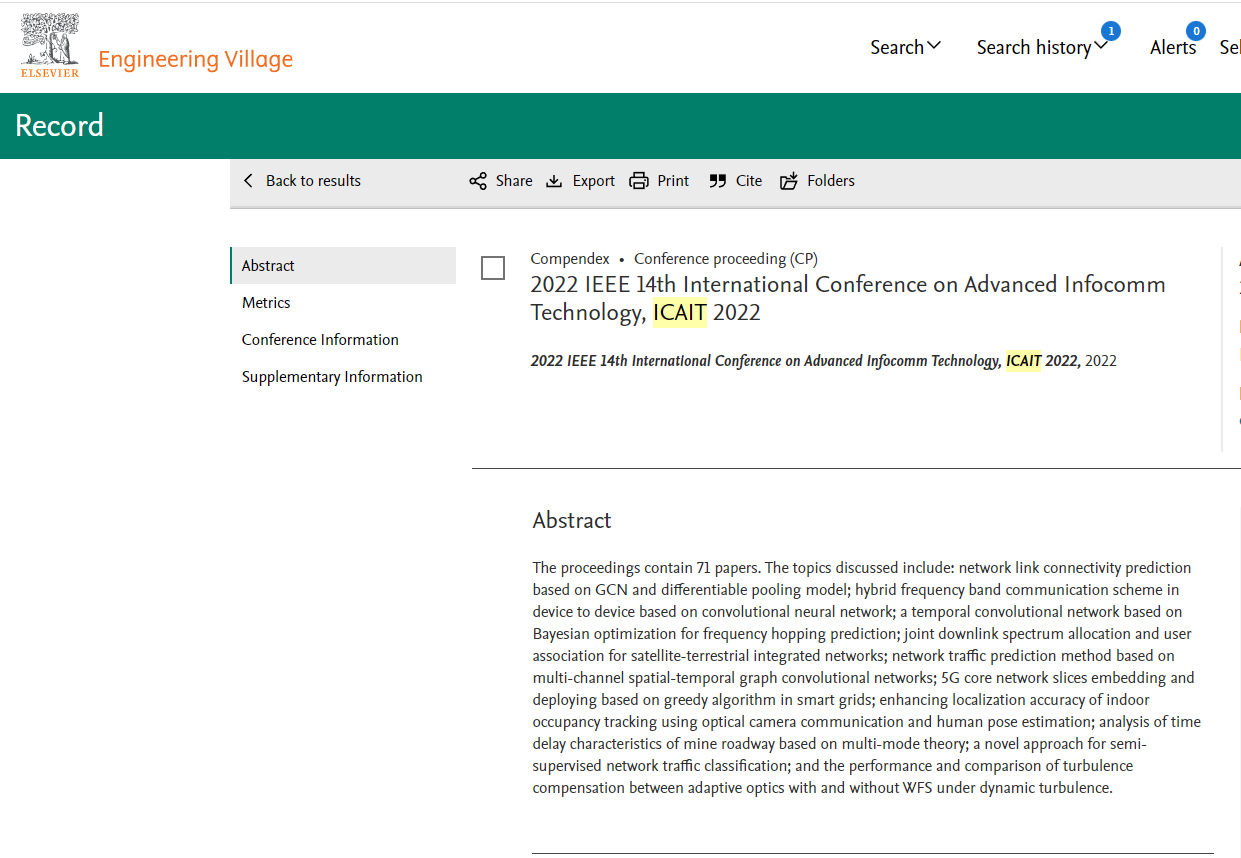Expand the Search history dropdown
The image size is (1241, 858).
tap(1042, 47)
